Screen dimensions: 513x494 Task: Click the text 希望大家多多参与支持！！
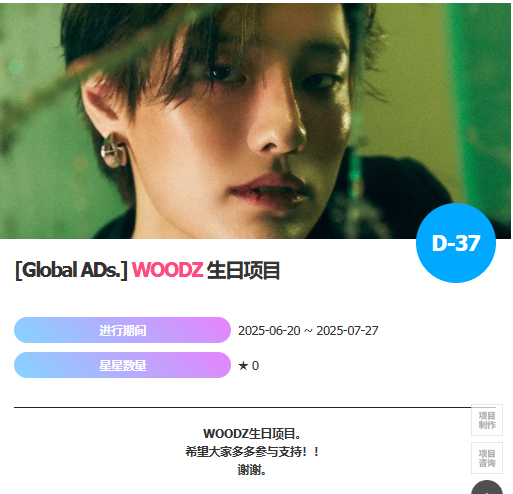252,452
